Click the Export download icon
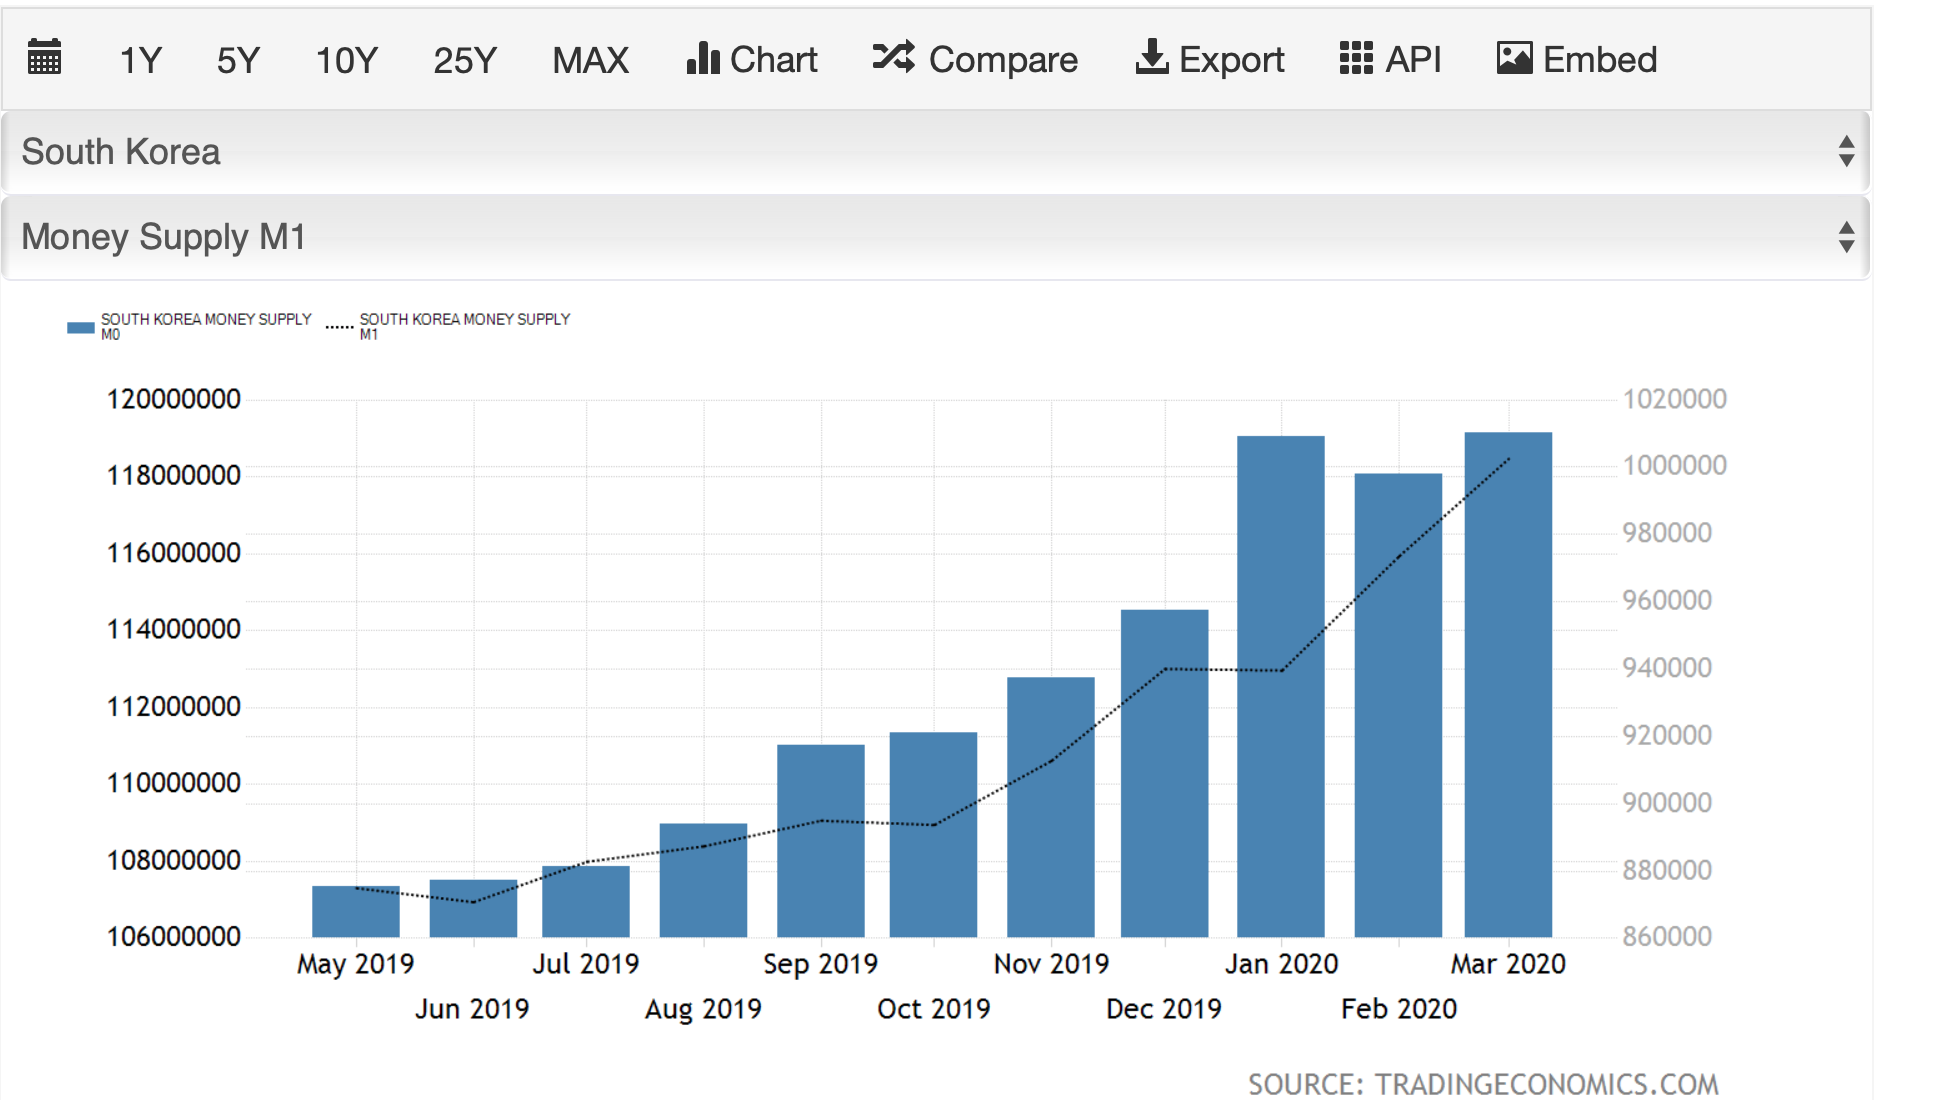This screenshot has width=1942, height=1100. click(1152, 58)
